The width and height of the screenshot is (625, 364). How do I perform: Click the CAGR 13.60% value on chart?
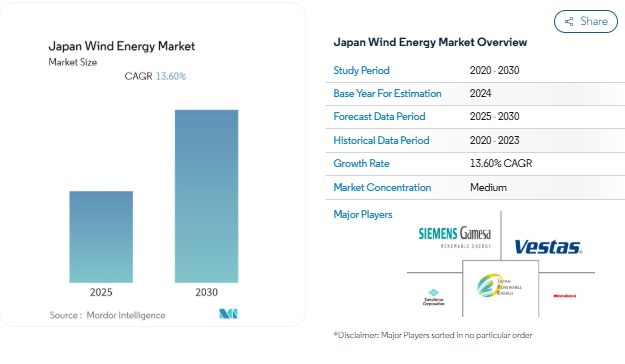[155, 76]
